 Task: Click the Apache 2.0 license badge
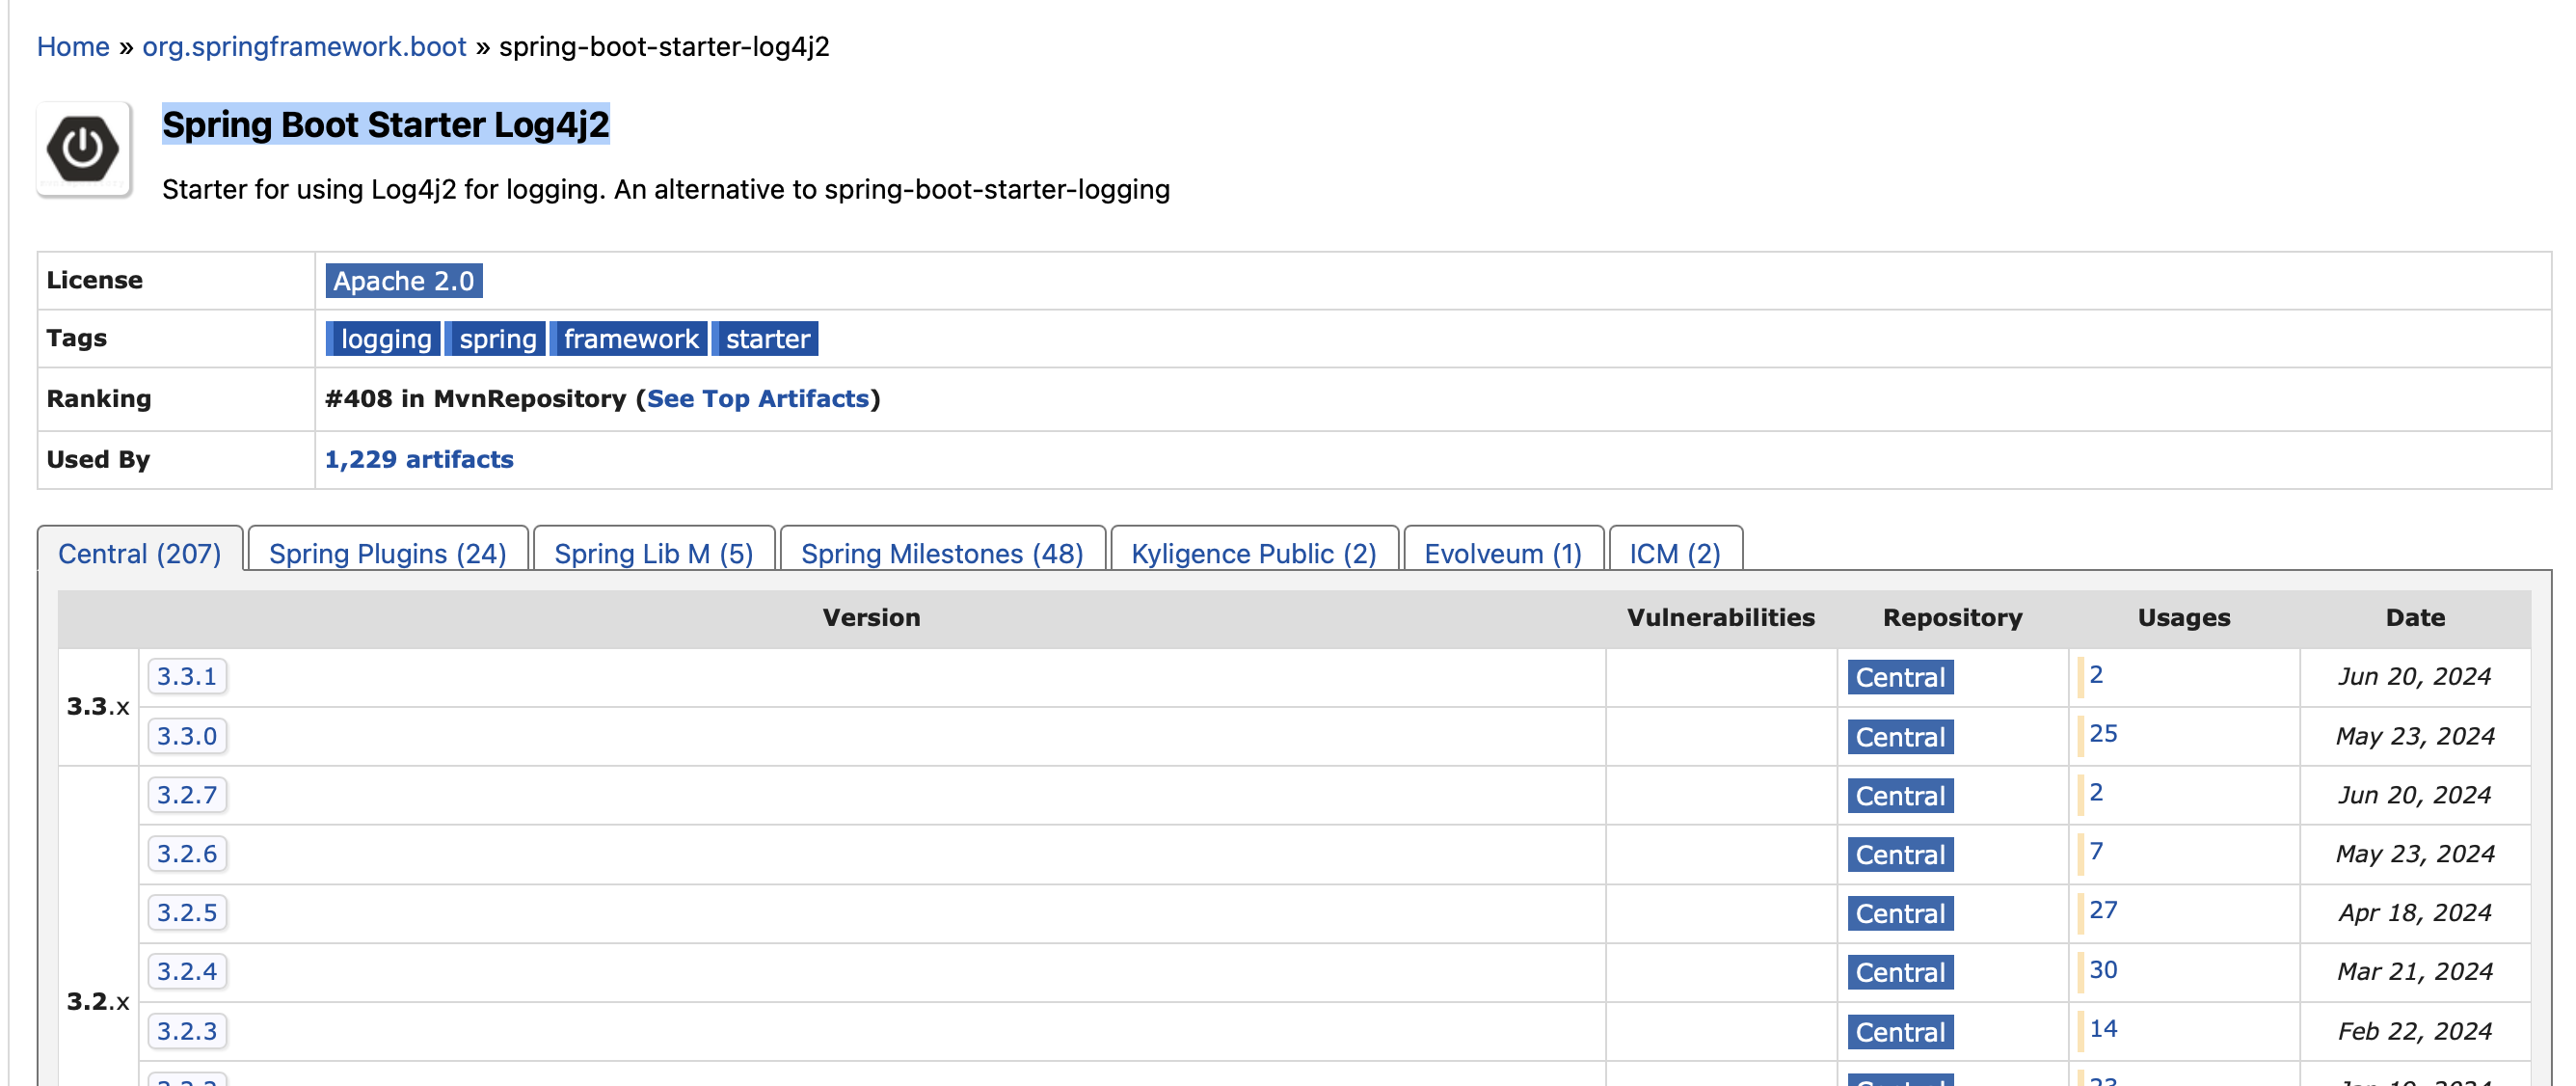click(403, 280)
